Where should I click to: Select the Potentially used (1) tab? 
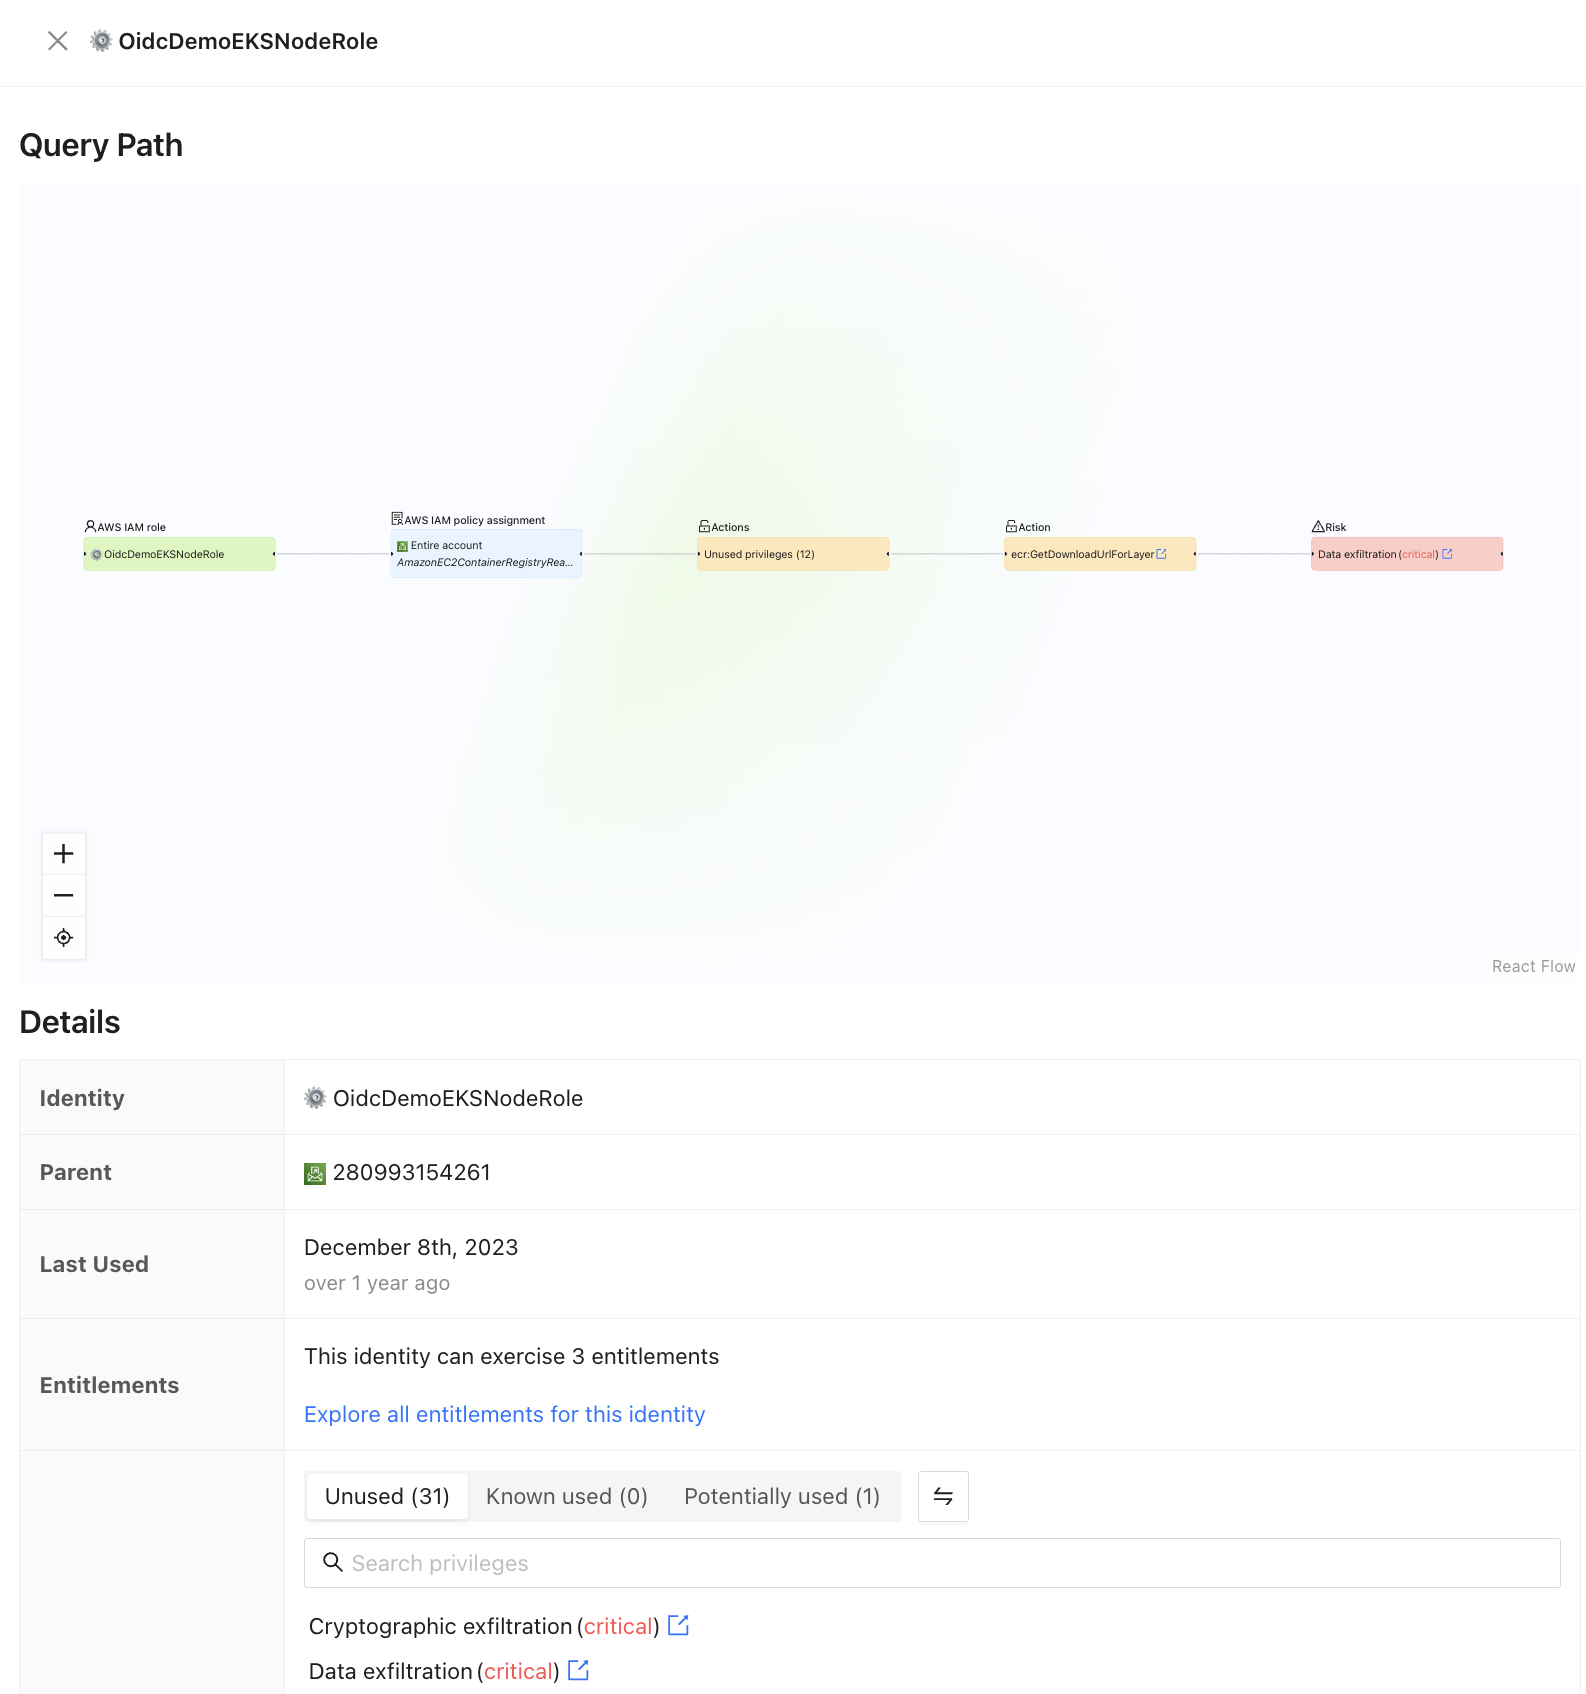tap(782, 1496)
